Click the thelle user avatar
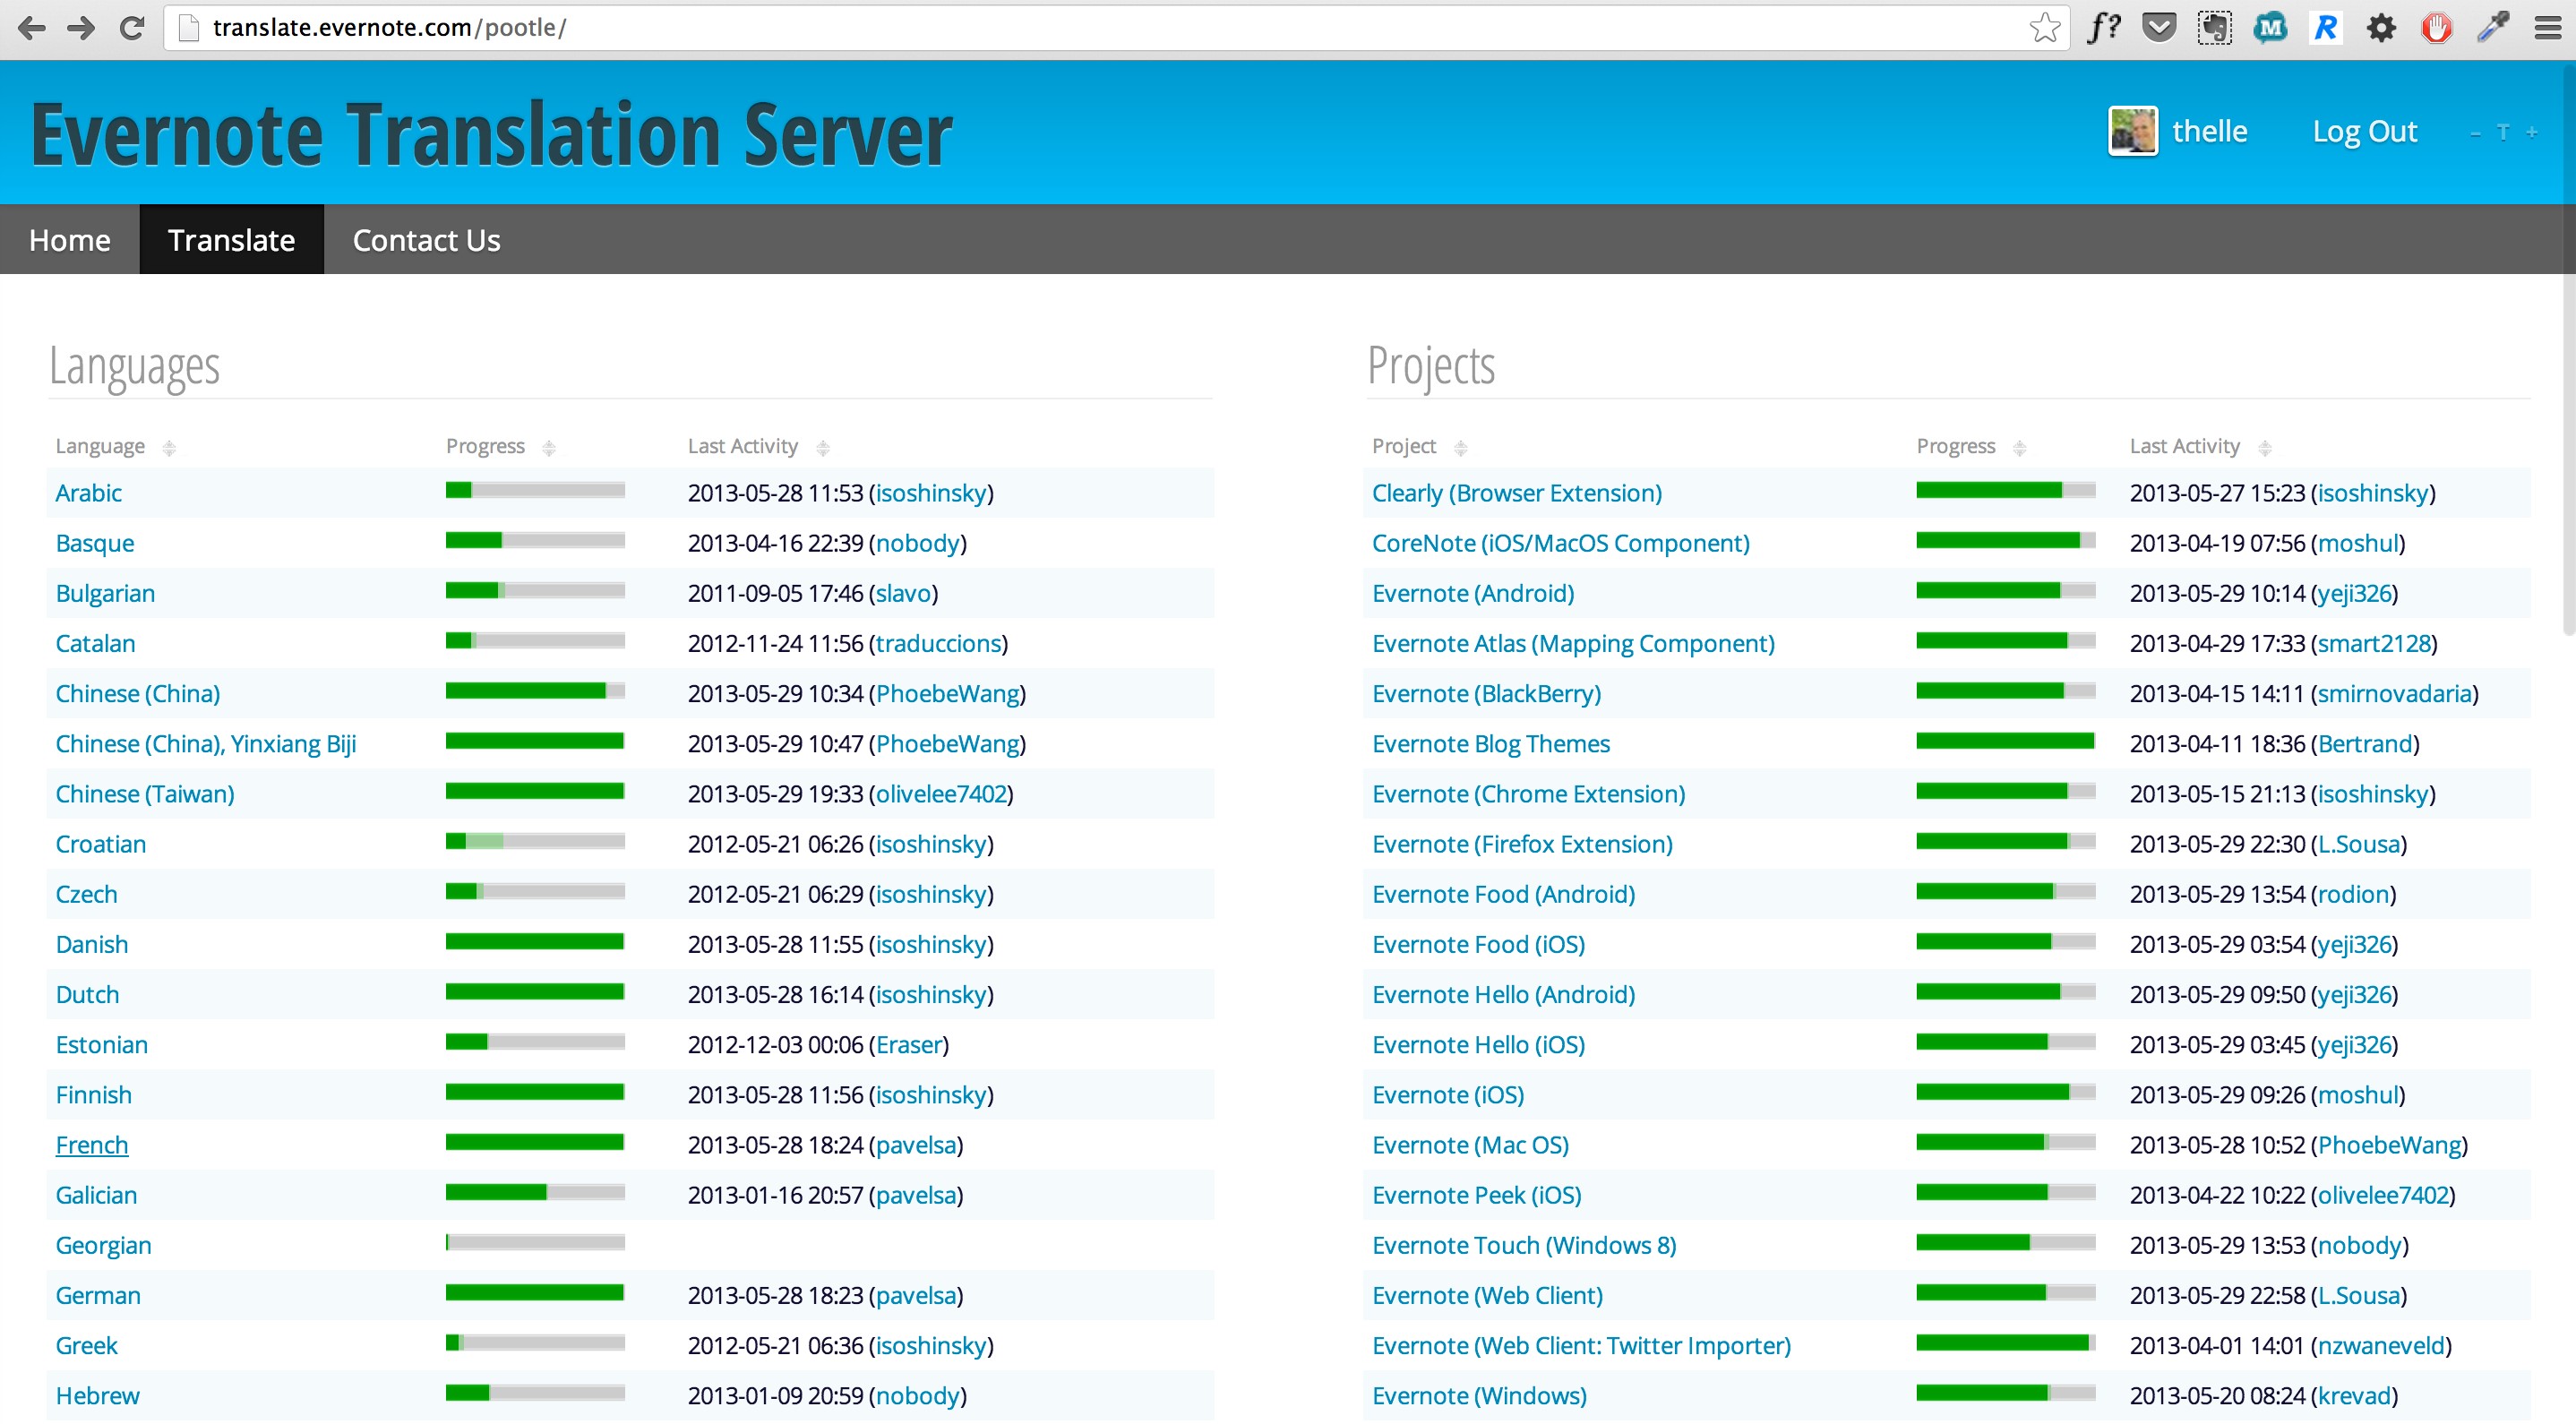 (x=2132, y=131)
